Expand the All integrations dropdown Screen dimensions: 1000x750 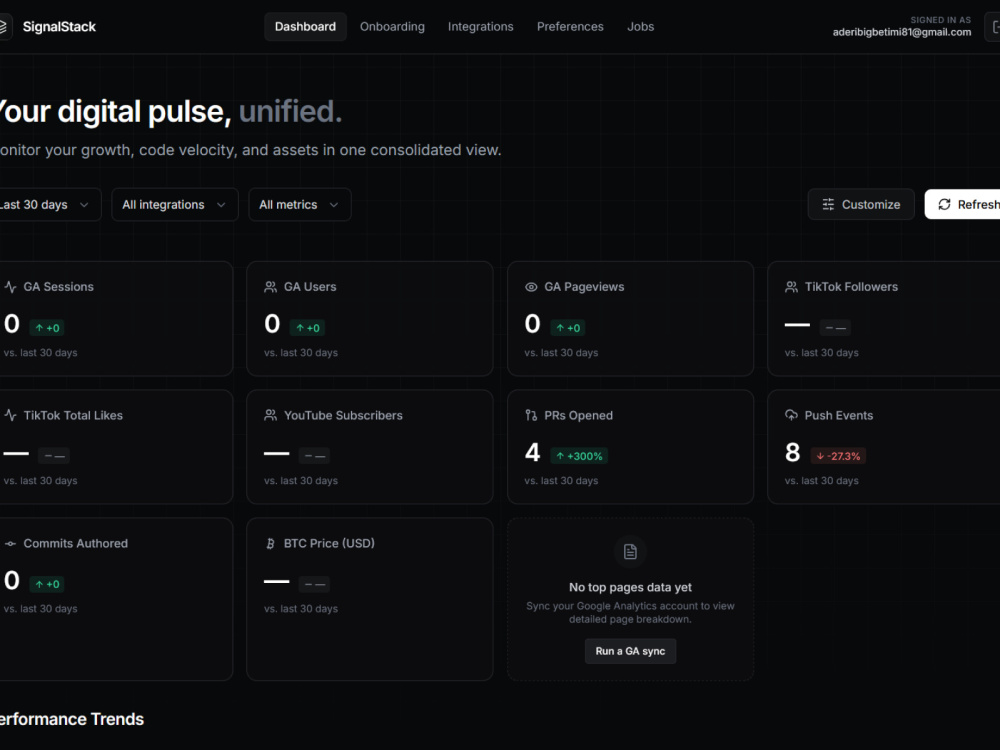[175, 205]
